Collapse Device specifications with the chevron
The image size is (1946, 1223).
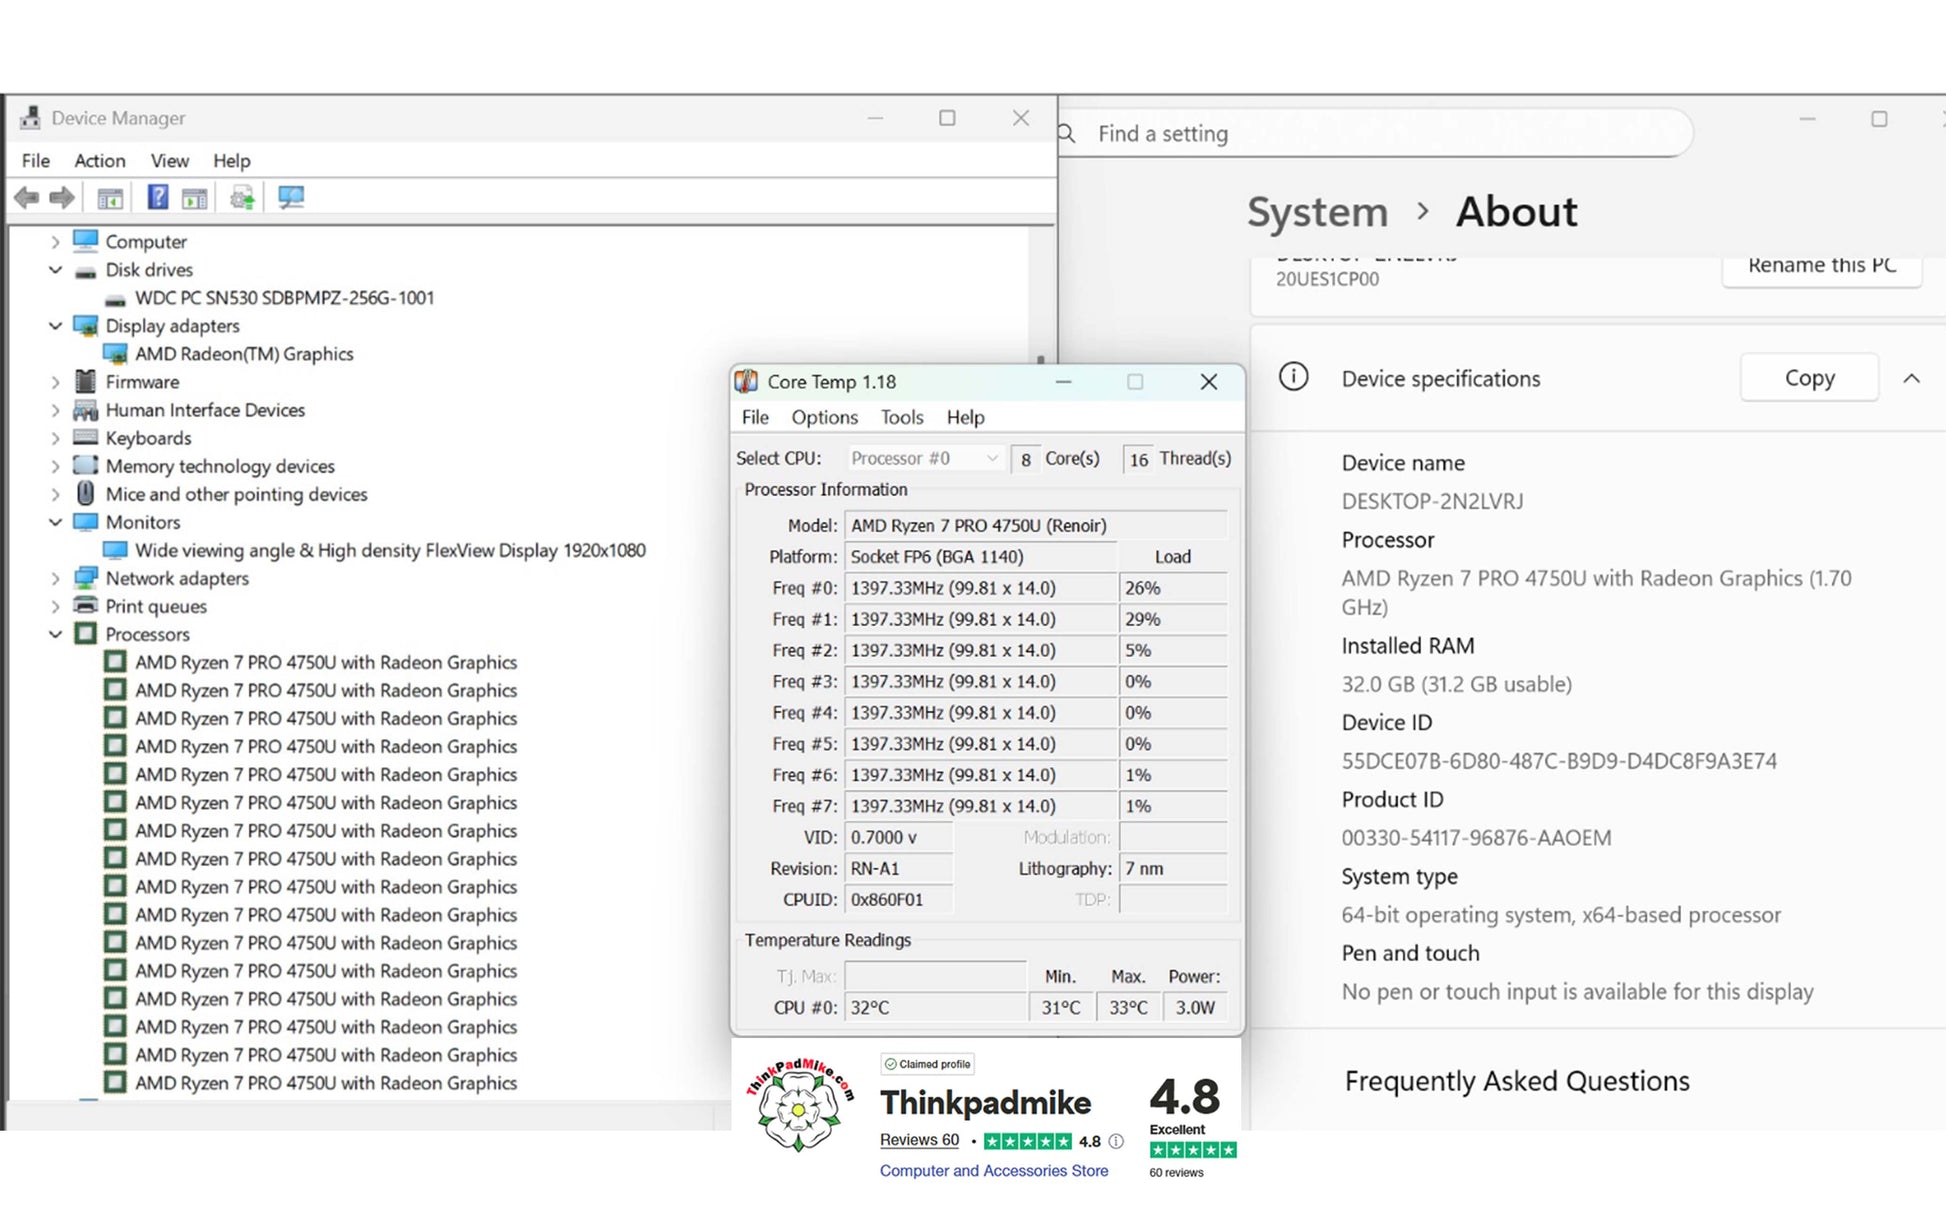1911,378
